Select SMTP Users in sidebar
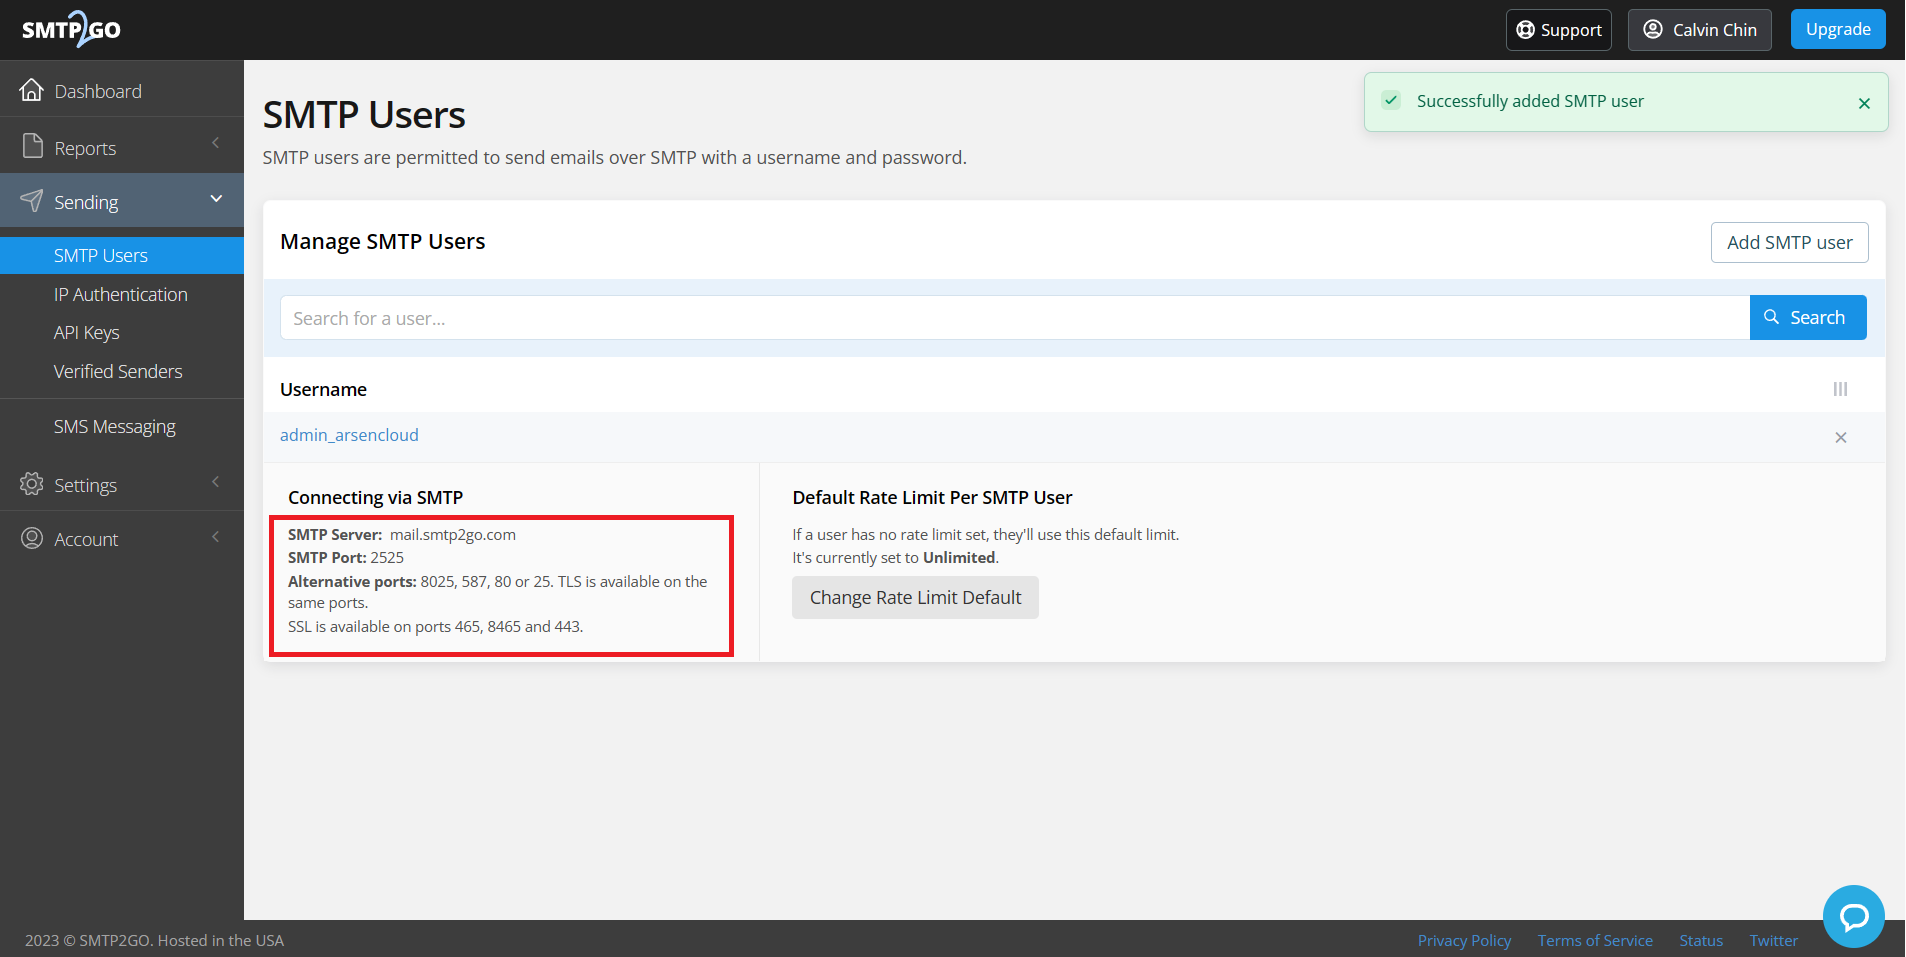 122,255
